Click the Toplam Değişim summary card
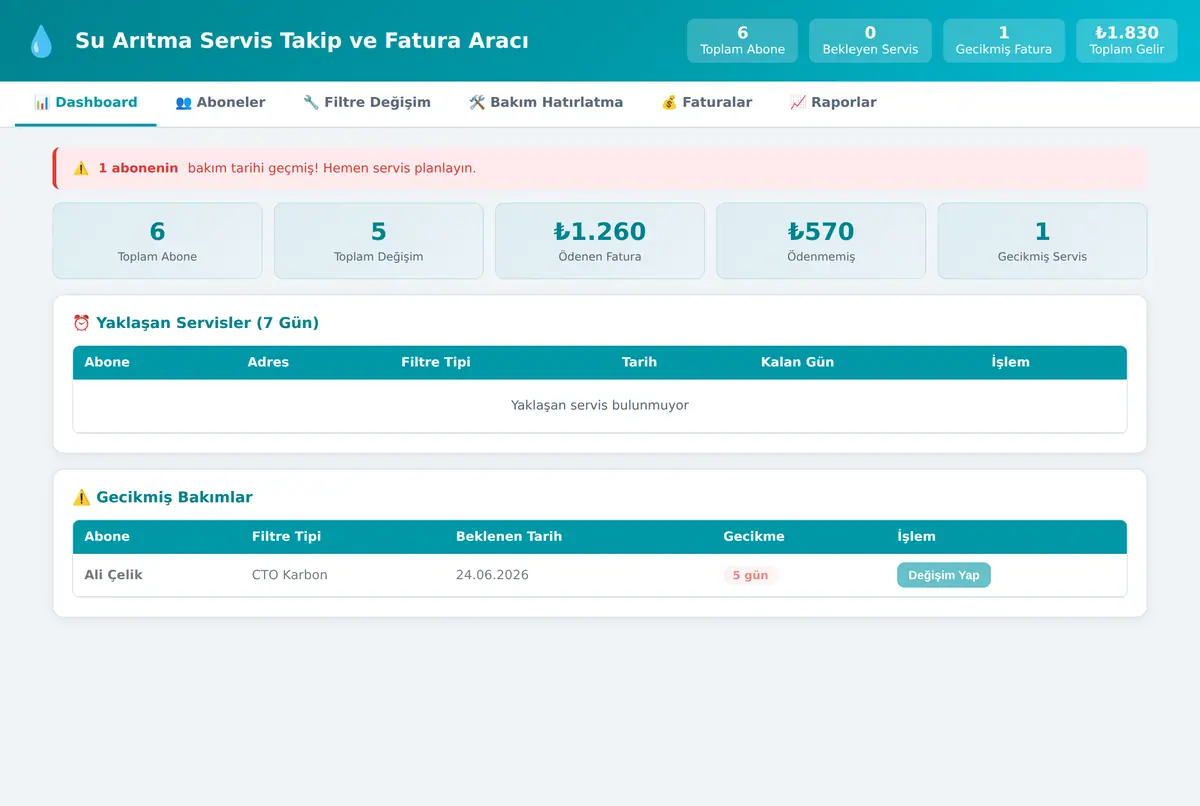 (x=379, y=241)
